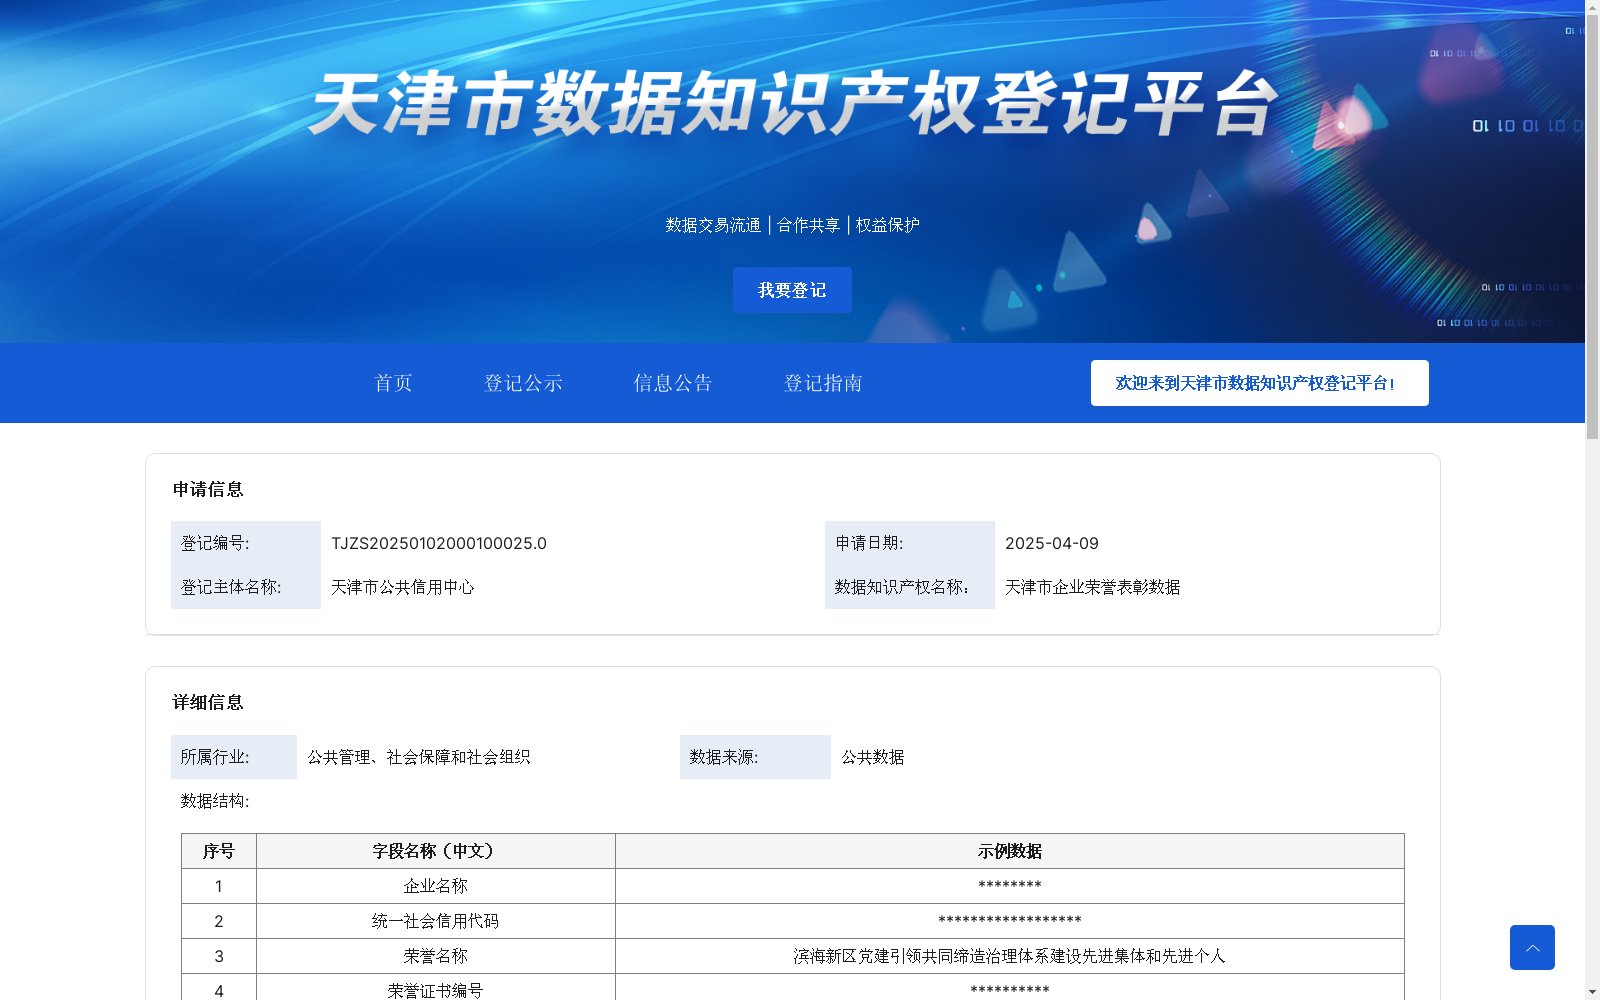This screenshot has height=1000, width=1600.
Task: Click industry value 公共管理、社会保障和社会组织
Action: point(419,757)
